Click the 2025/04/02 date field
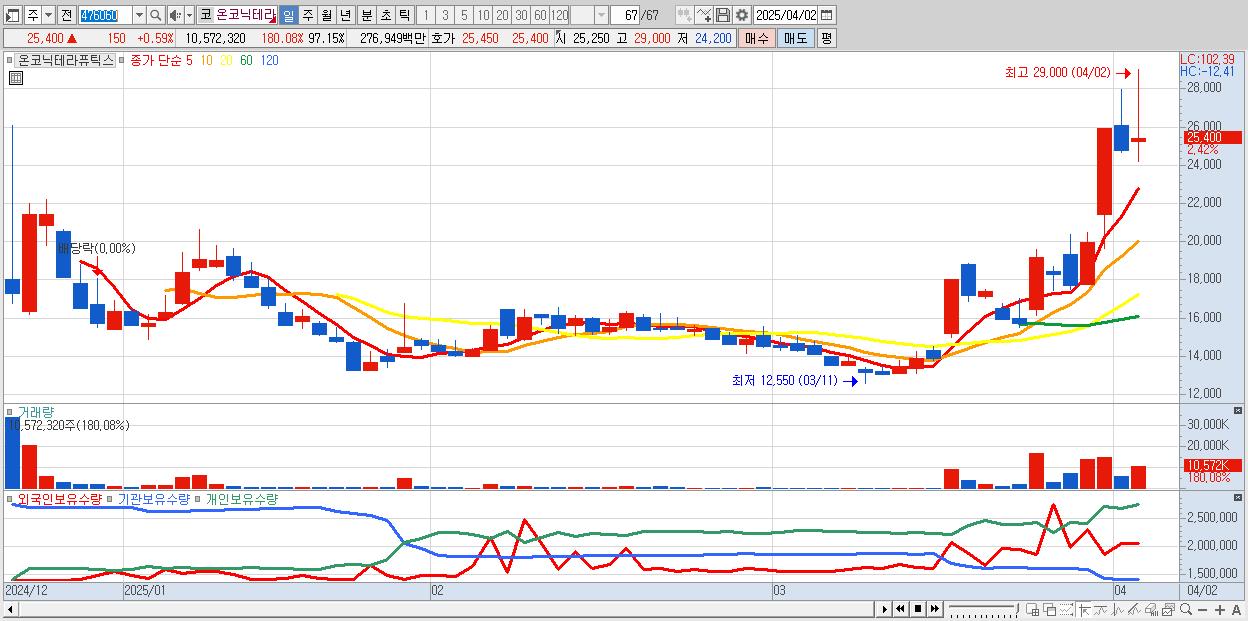1248x621 pixels. 786,15
